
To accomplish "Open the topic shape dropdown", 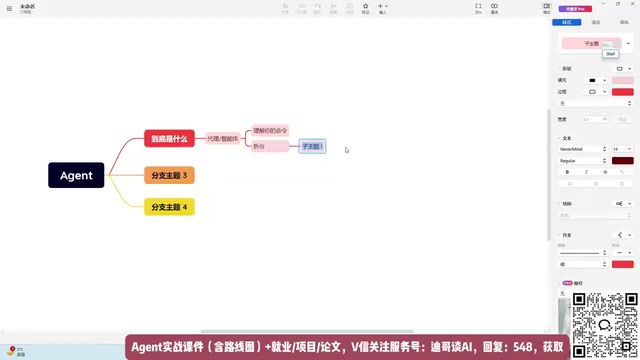I will [x=624, y=69].
